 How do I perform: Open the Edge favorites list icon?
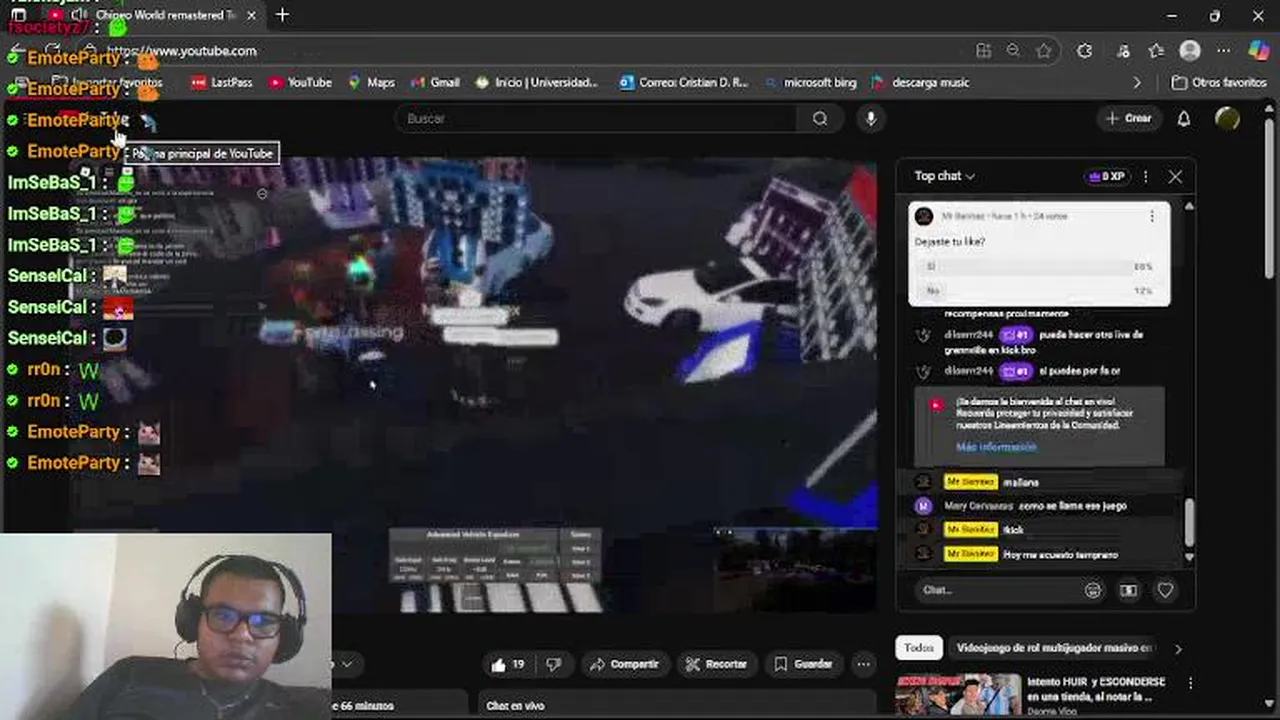pyautogui.click(x=1157, y=51)
